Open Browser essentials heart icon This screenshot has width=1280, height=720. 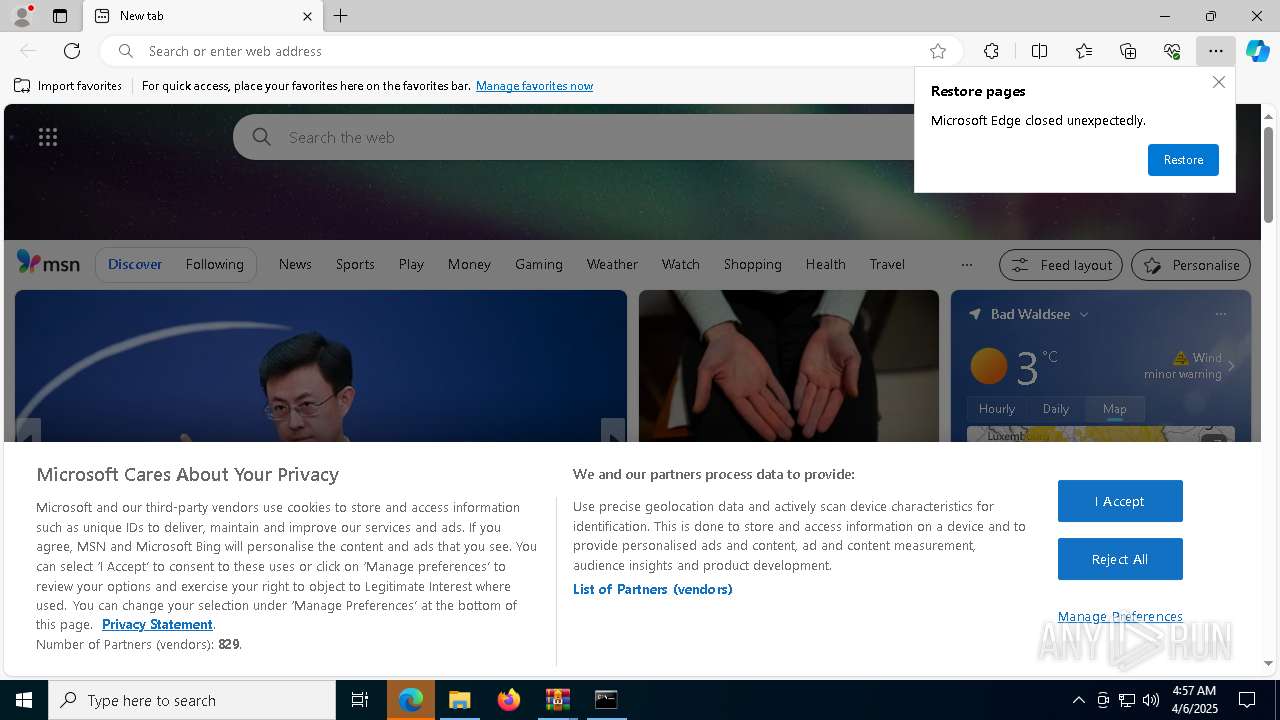click(1172, 51)
